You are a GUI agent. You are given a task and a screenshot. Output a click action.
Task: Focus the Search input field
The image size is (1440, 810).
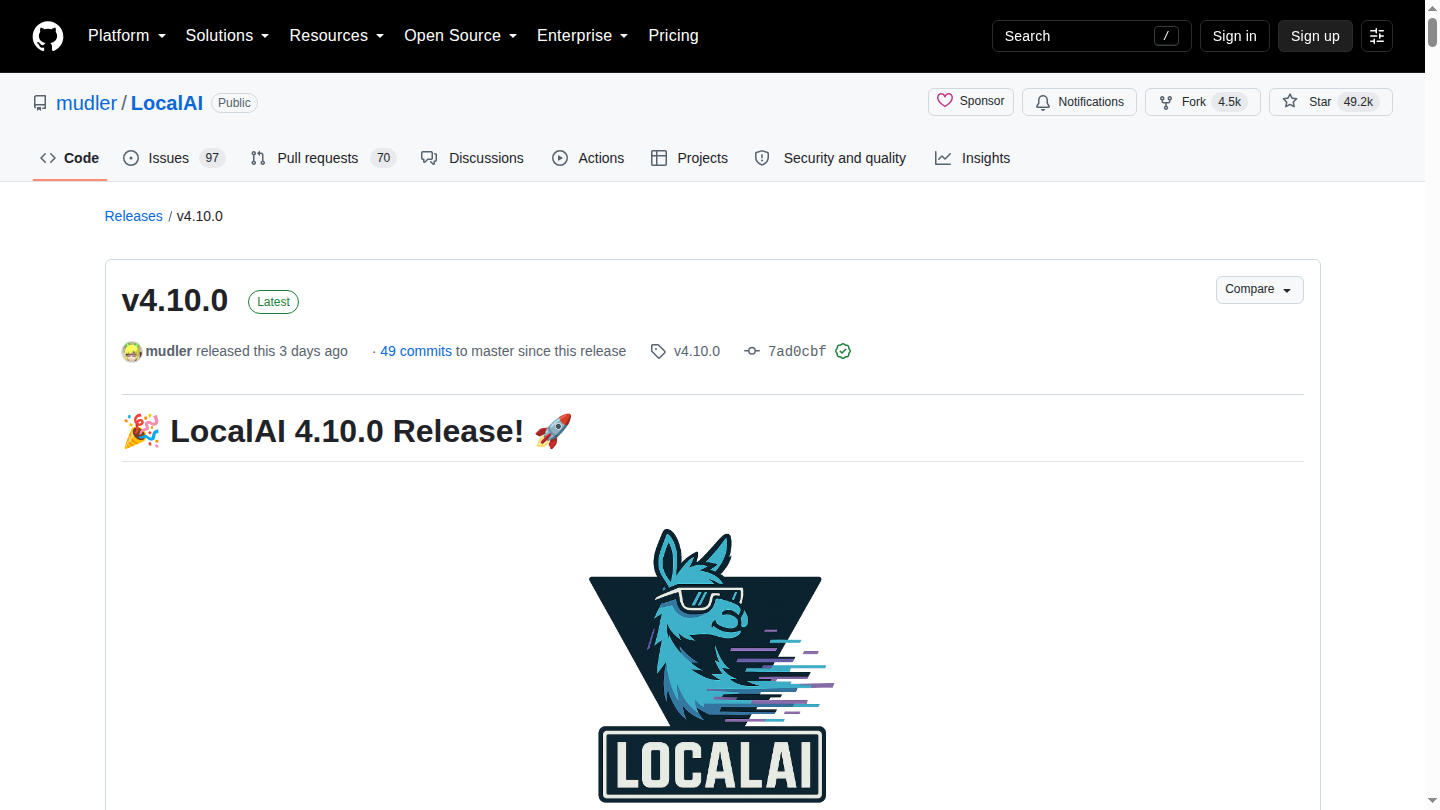(x=1092, y=36)
